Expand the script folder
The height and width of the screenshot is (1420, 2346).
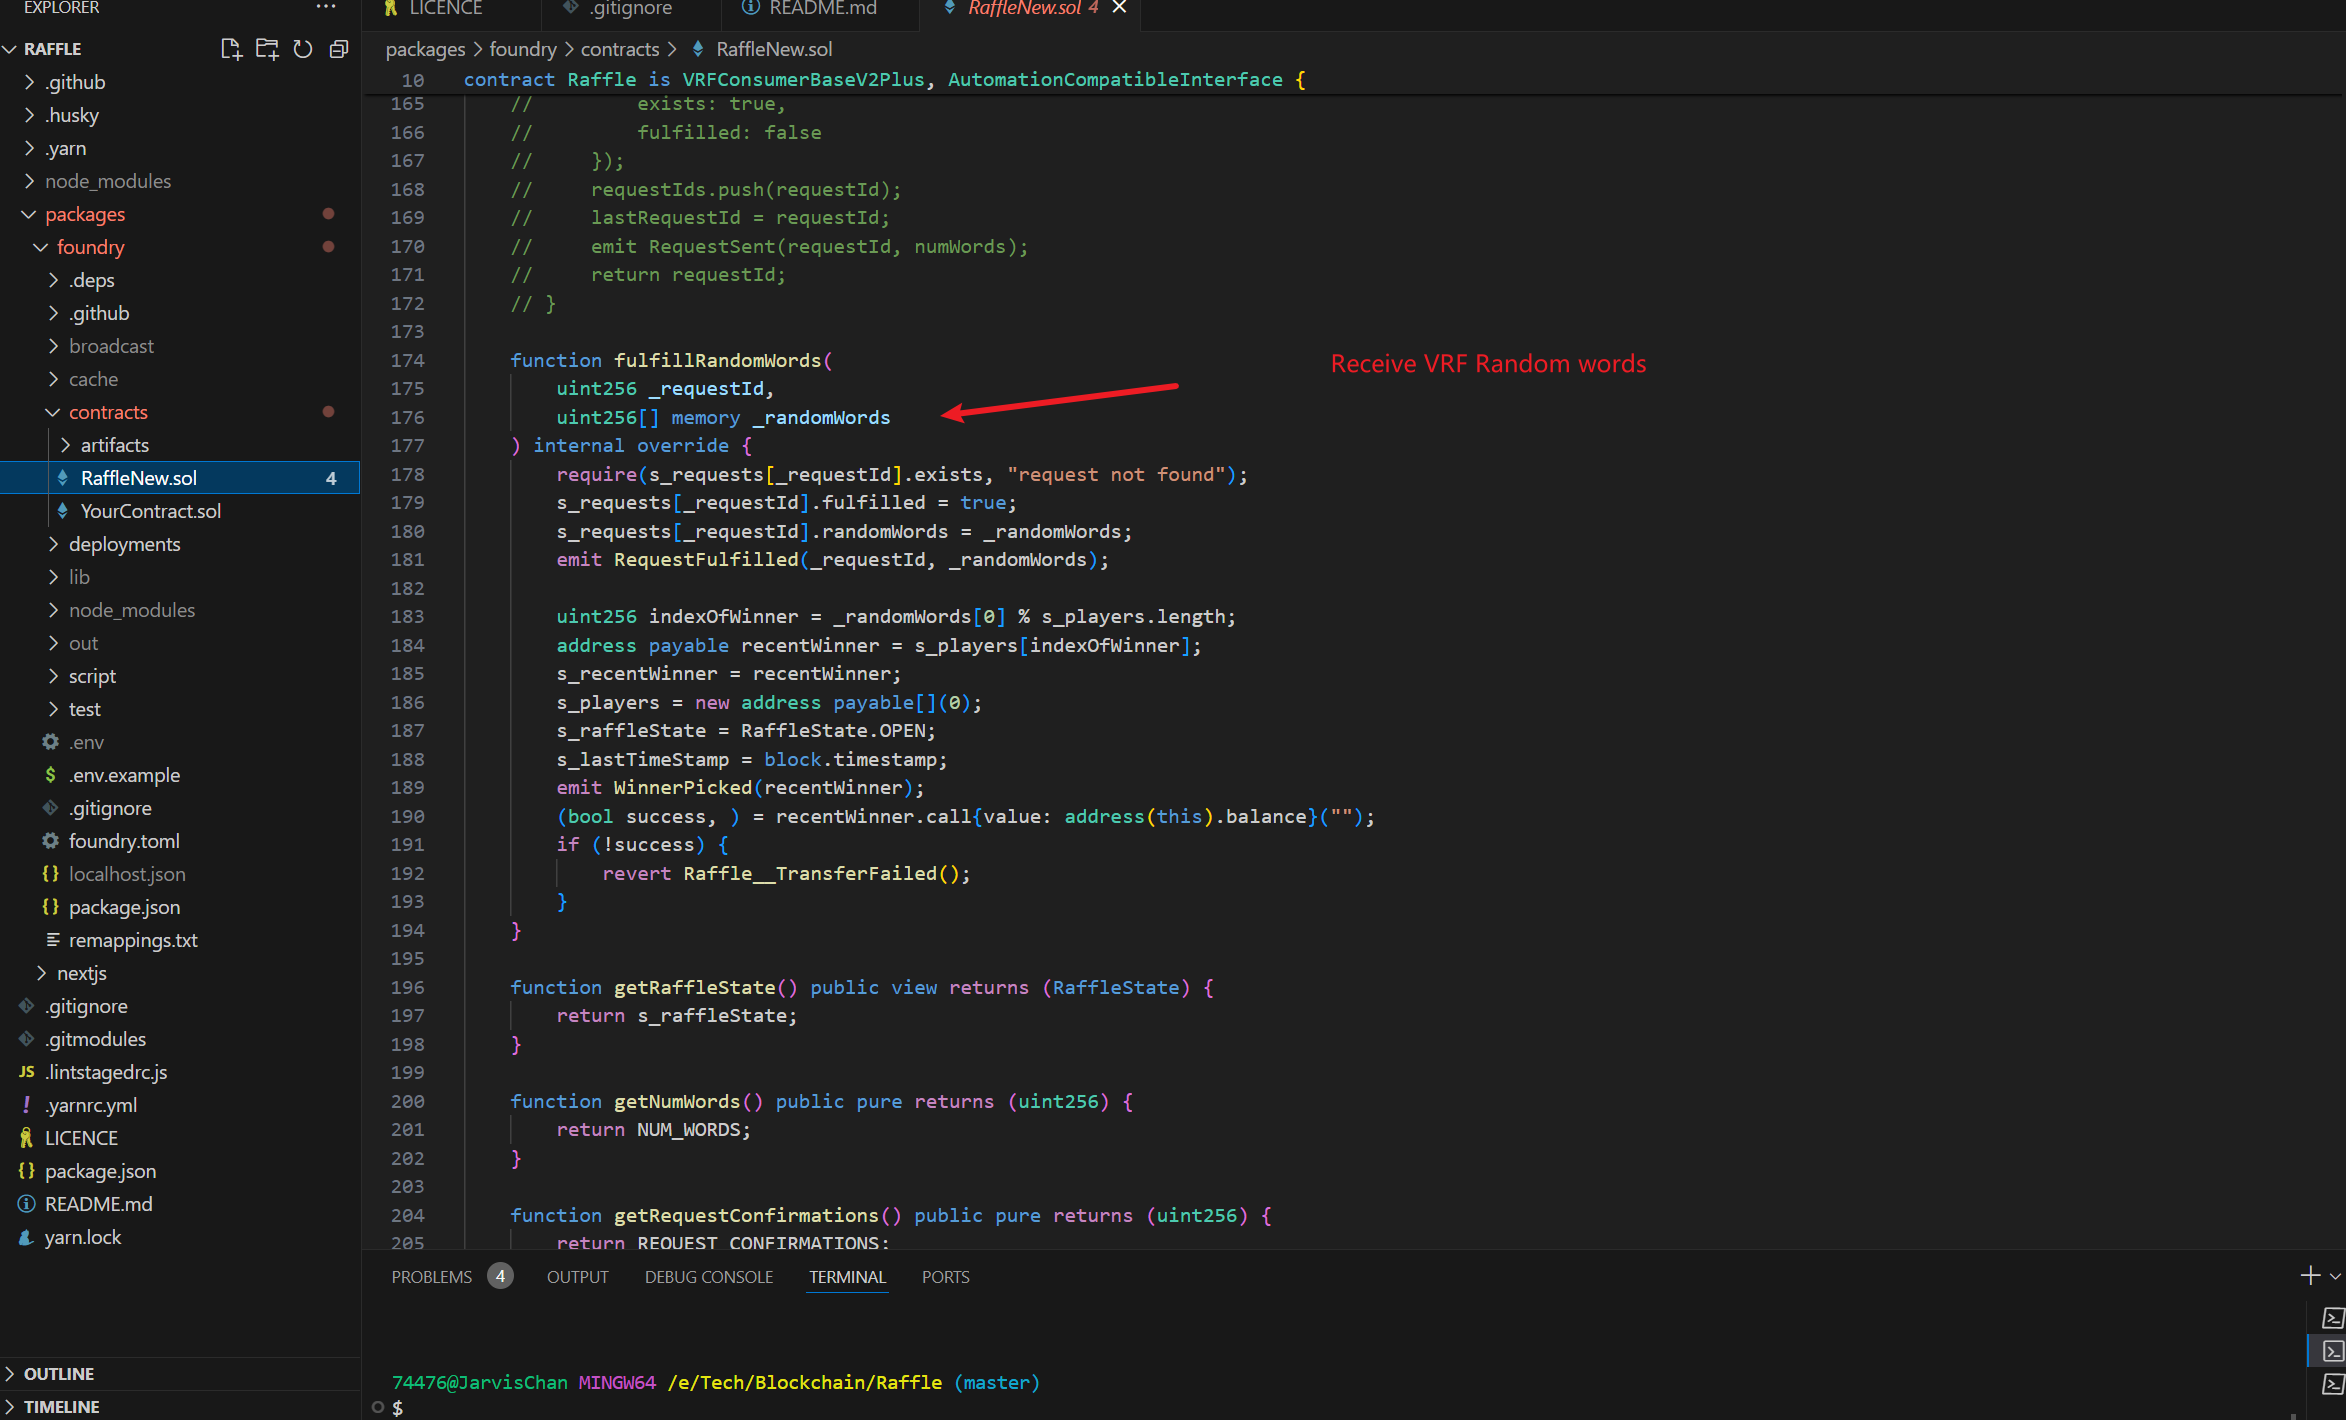pos(180,676)
